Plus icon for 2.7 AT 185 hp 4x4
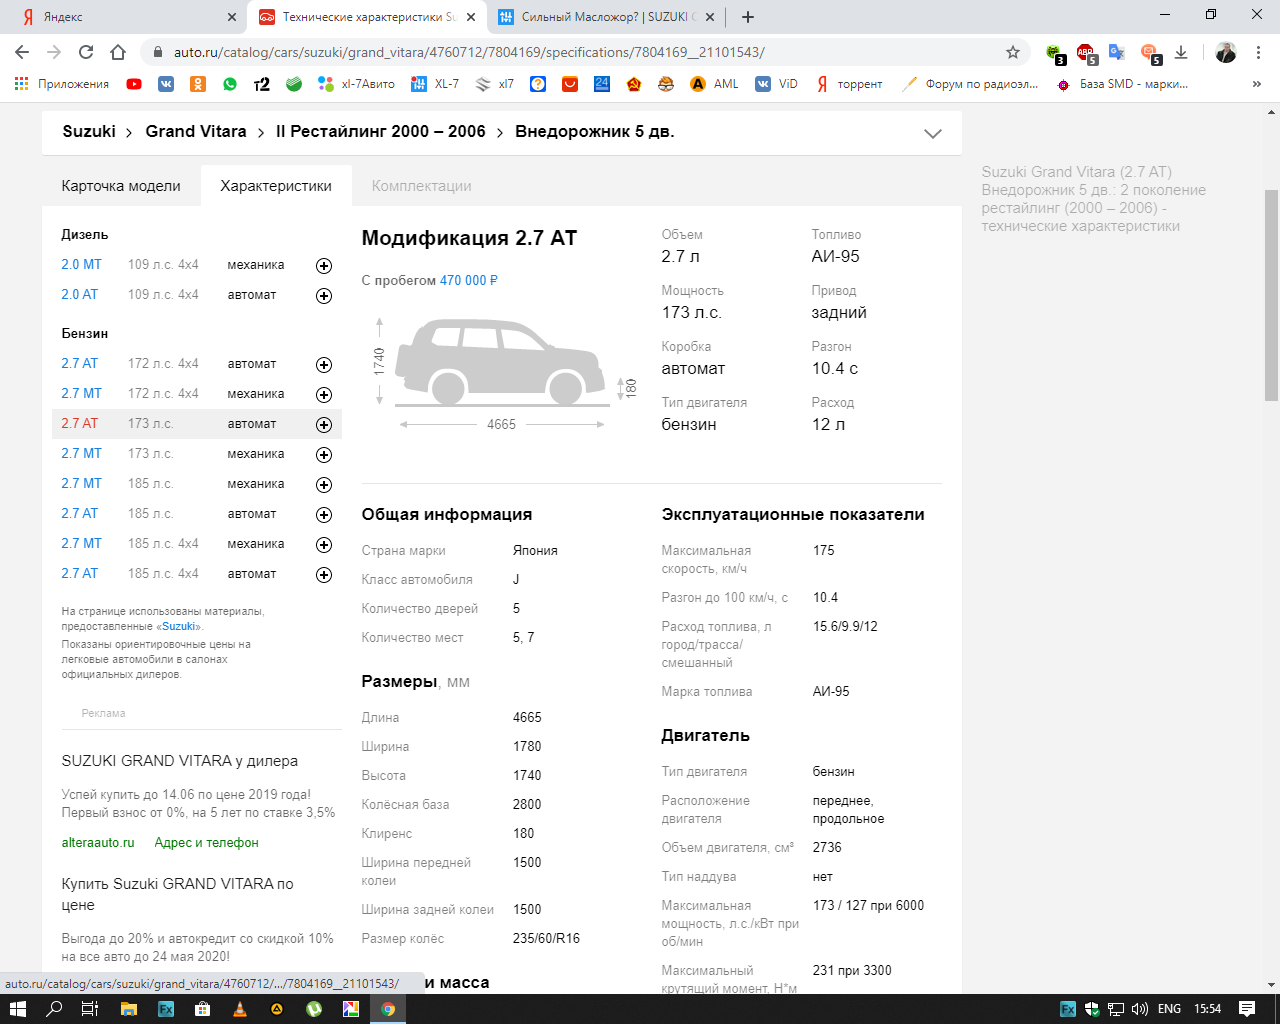Screen dimensions: 1280x1024 coord(324,575)
